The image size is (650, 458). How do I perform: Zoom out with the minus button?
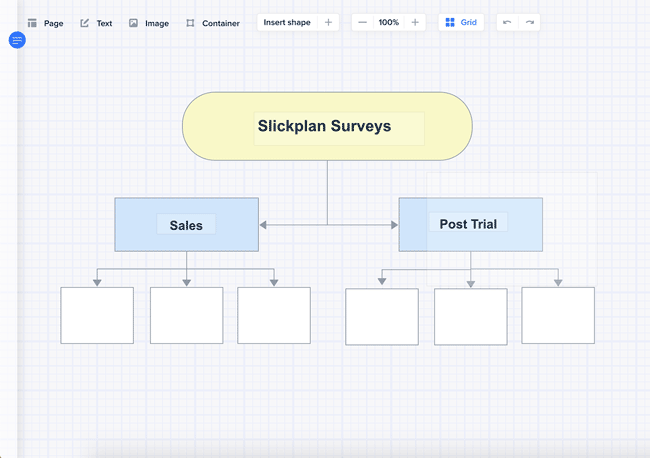(362, 22)
